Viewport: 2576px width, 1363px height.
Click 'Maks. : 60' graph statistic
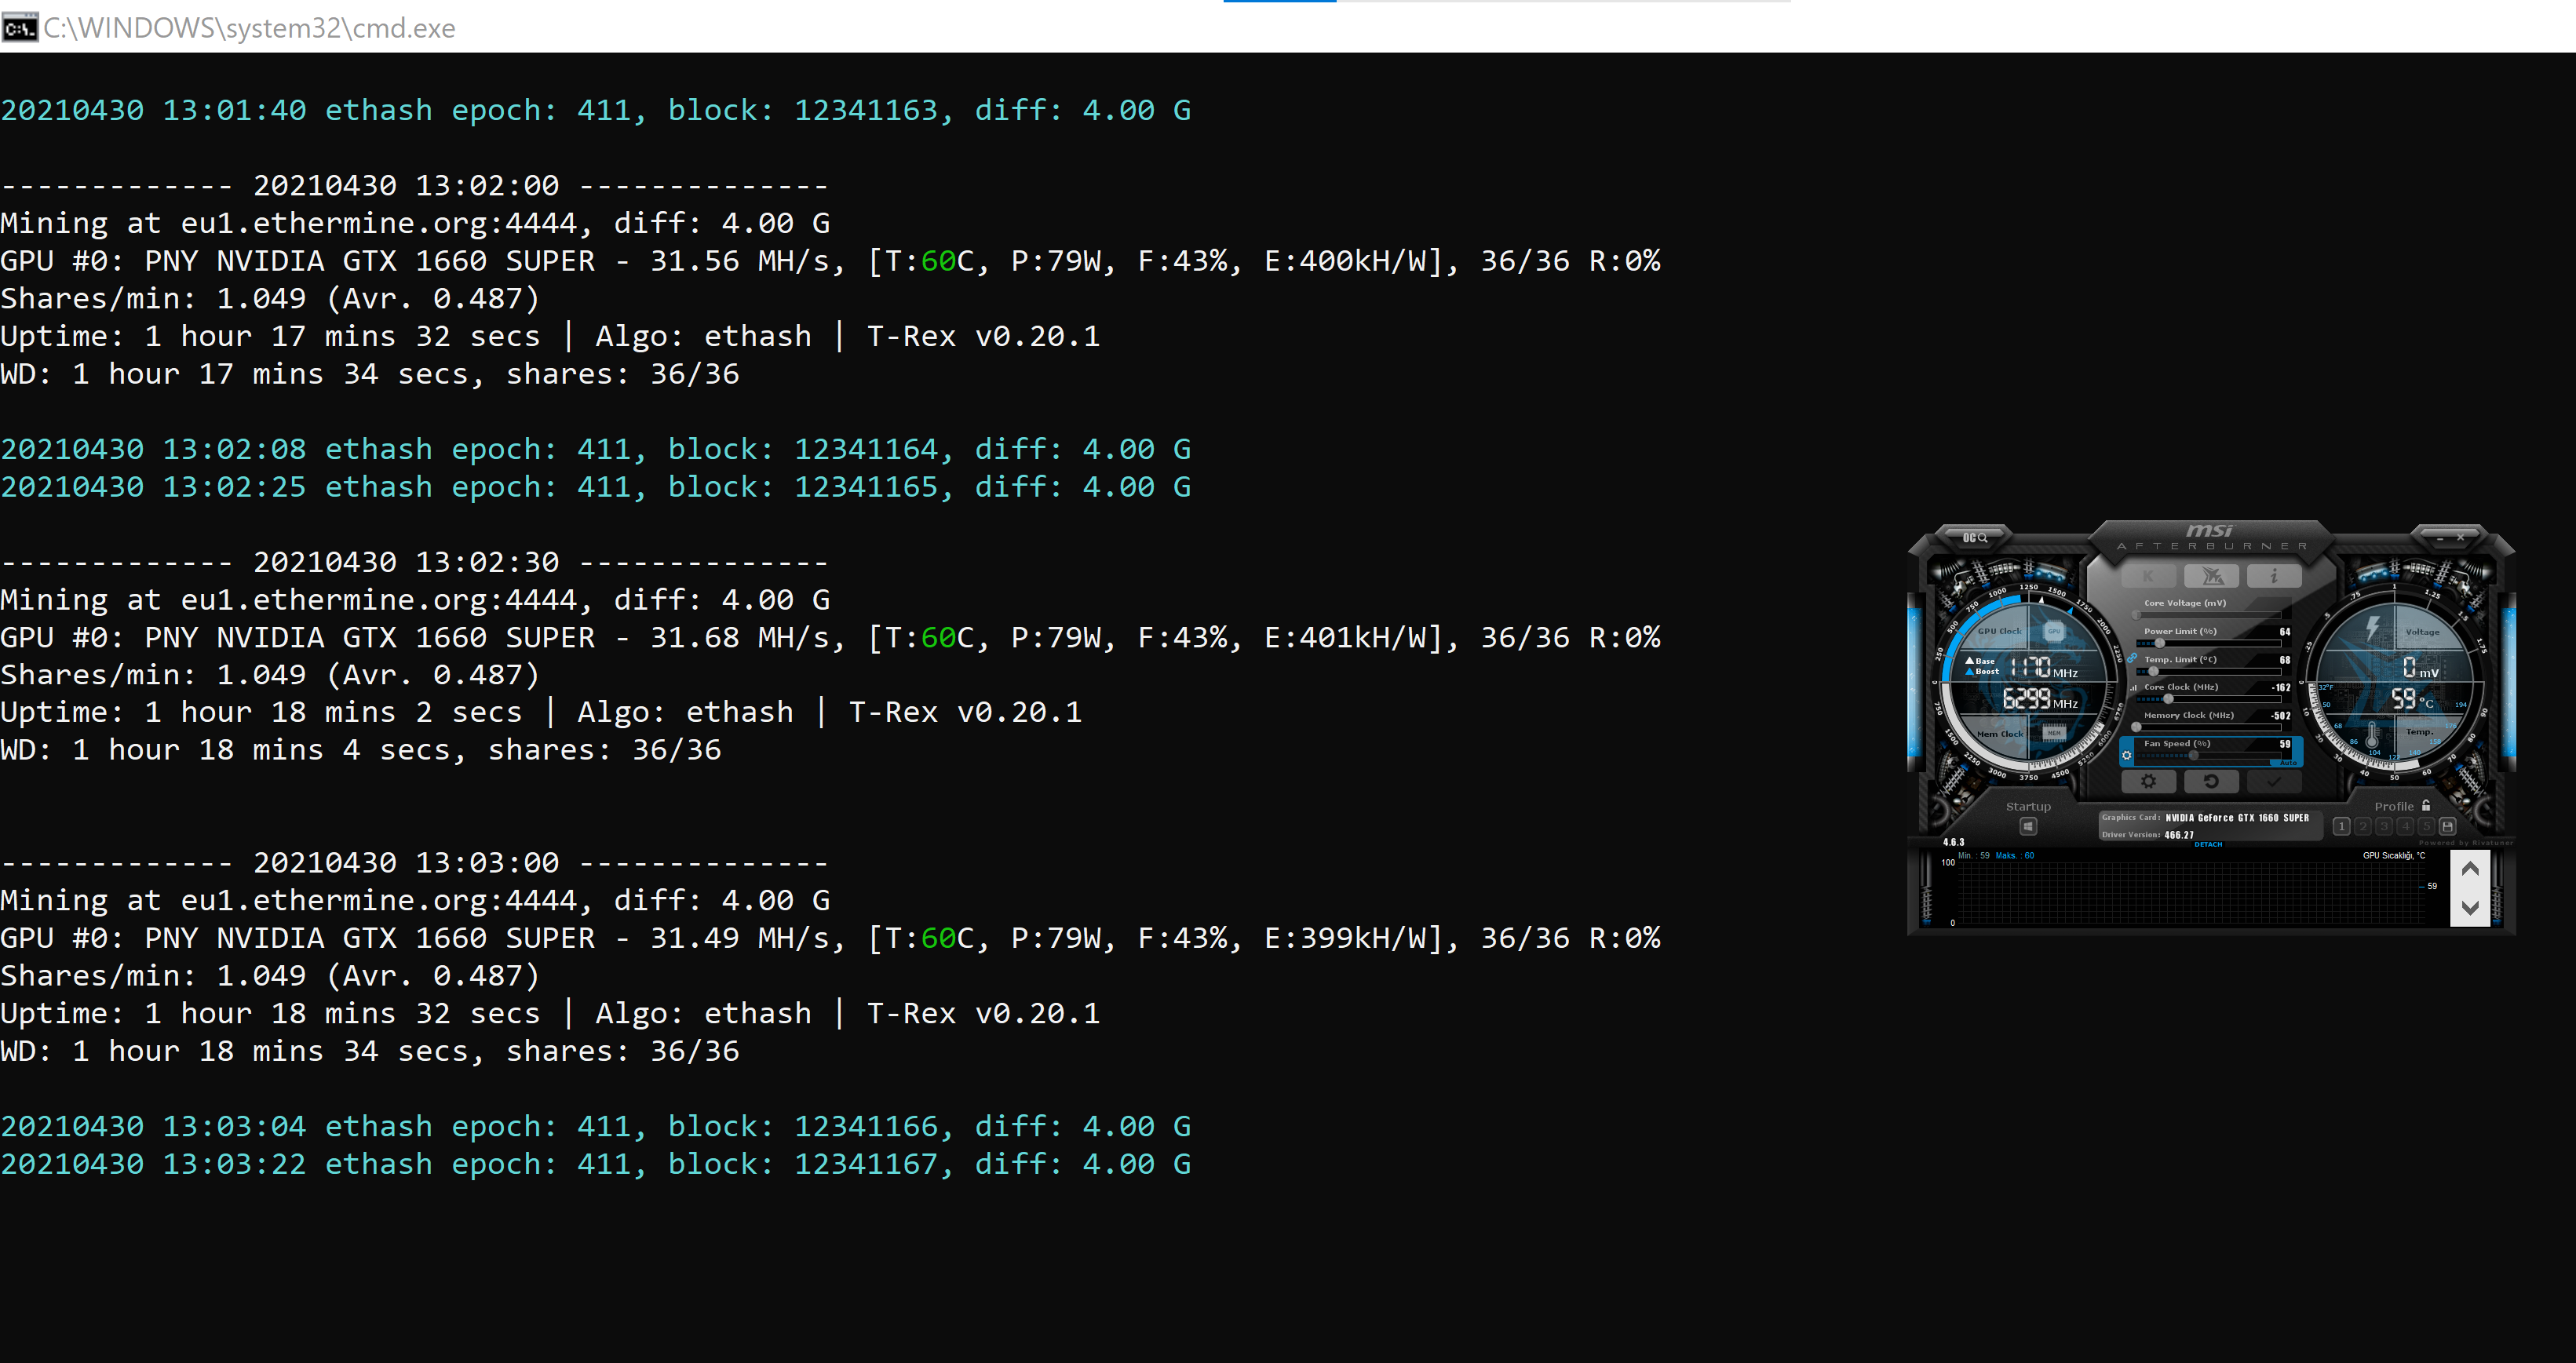(x=2016, y=856)
